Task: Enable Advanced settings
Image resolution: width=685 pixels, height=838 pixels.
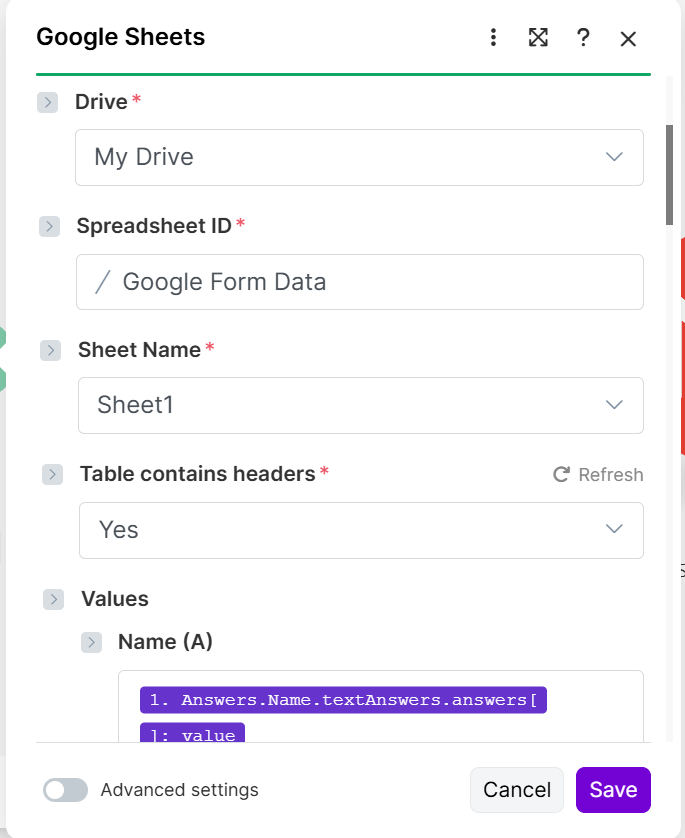Action: pos(65,790)
